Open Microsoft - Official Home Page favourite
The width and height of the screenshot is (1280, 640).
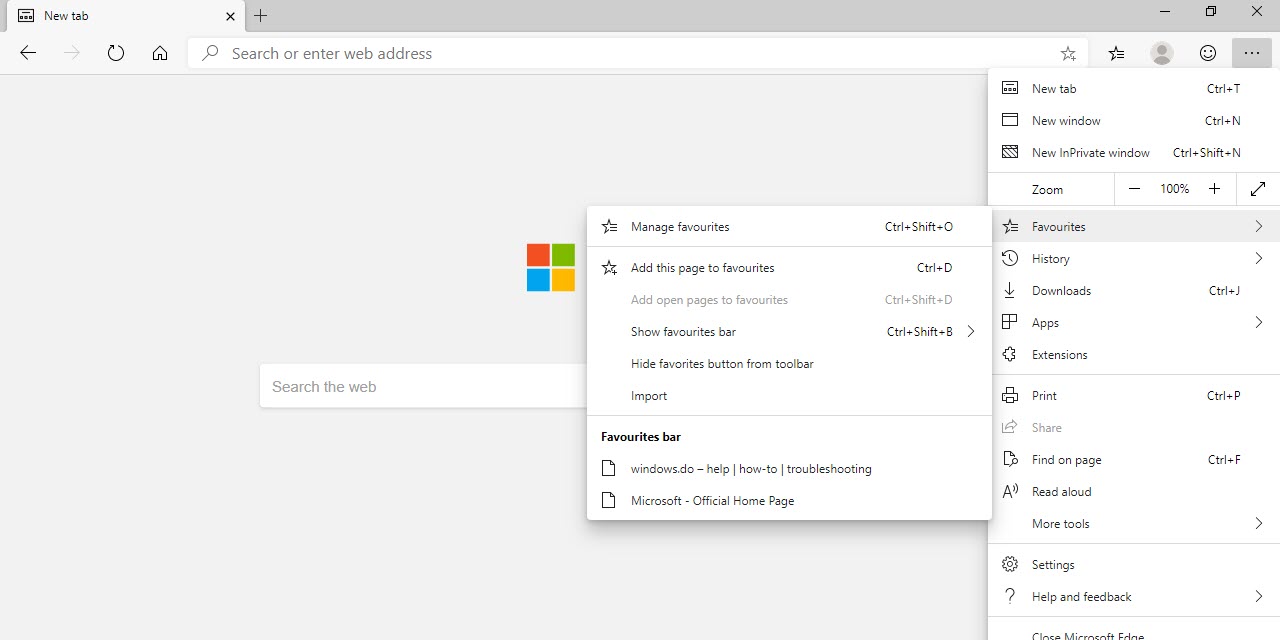[x=712, y=501]
